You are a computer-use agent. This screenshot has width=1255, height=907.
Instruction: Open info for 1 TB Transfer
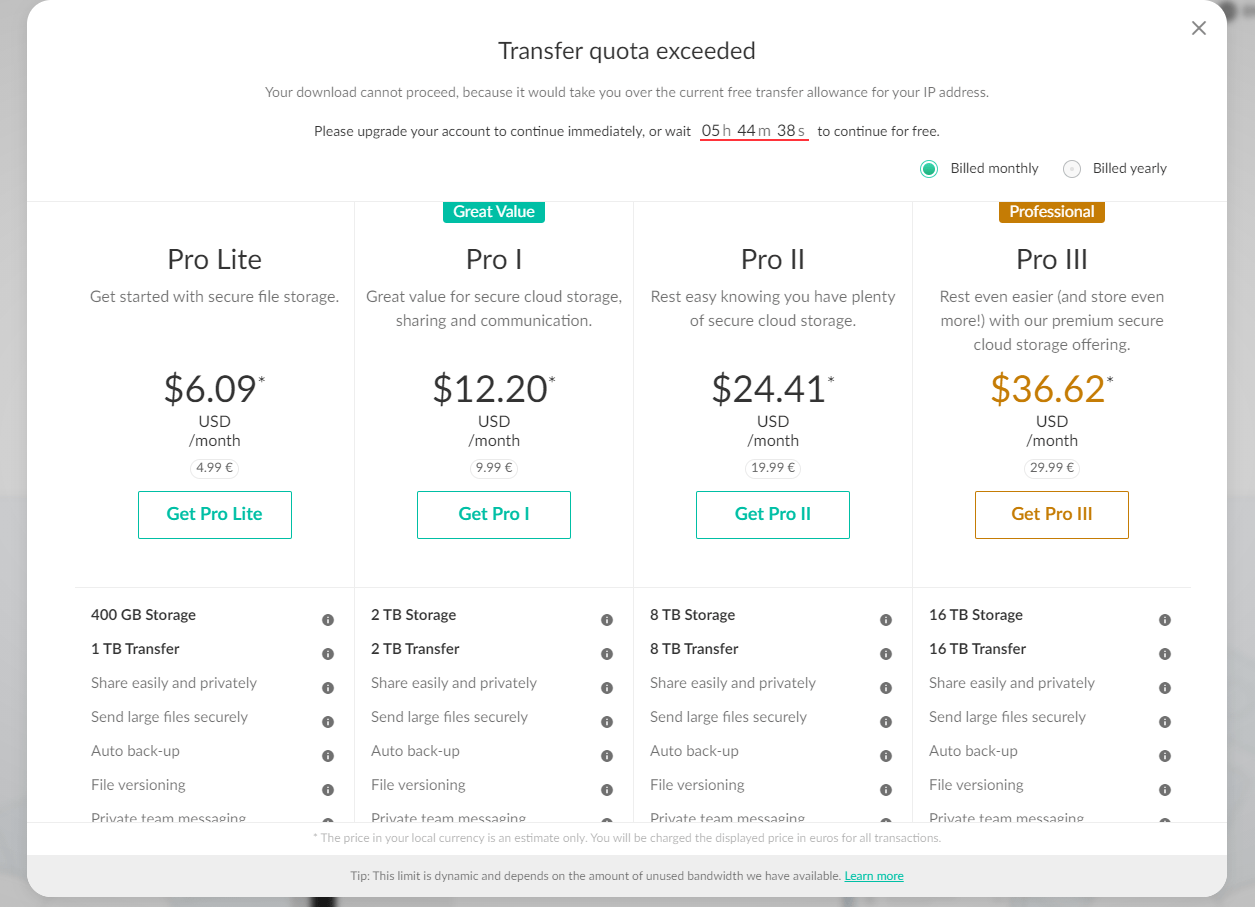click(x=327, y=653)
